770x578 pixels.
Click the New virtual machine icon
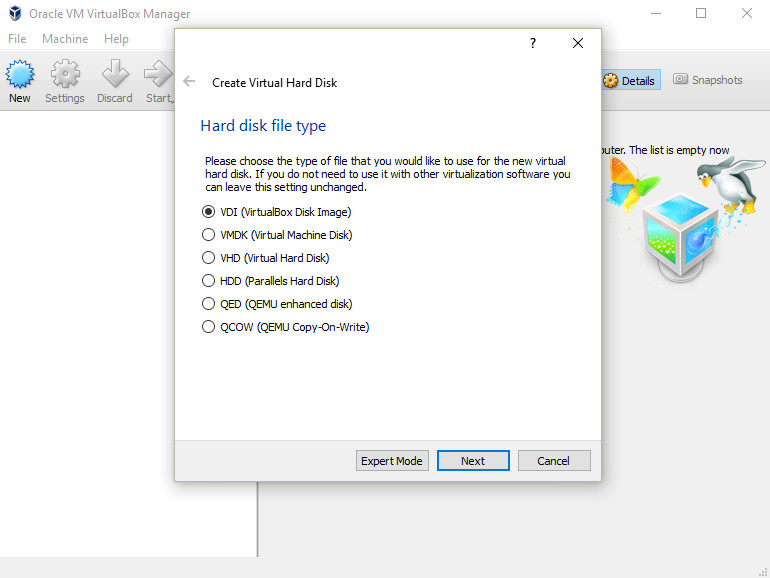point(20,76)
